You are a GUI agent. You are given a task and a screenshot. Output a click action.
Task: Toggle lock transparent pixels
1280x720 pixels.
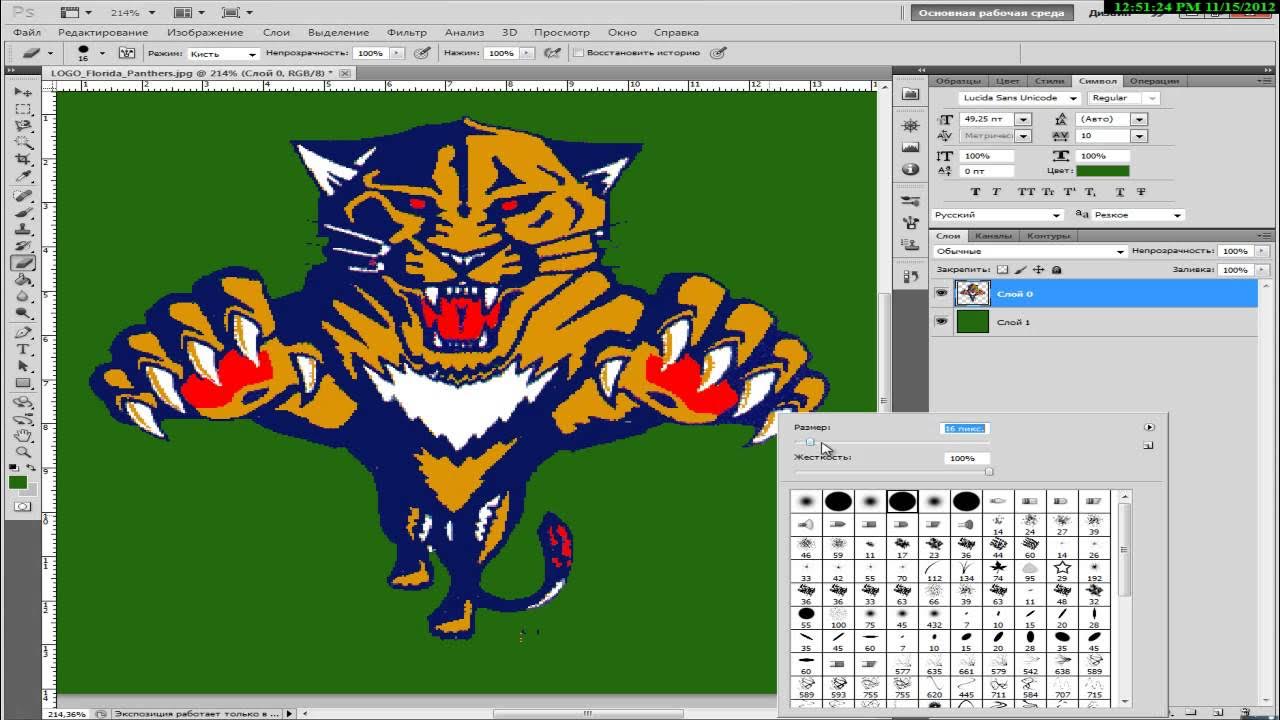point(1003,270)
